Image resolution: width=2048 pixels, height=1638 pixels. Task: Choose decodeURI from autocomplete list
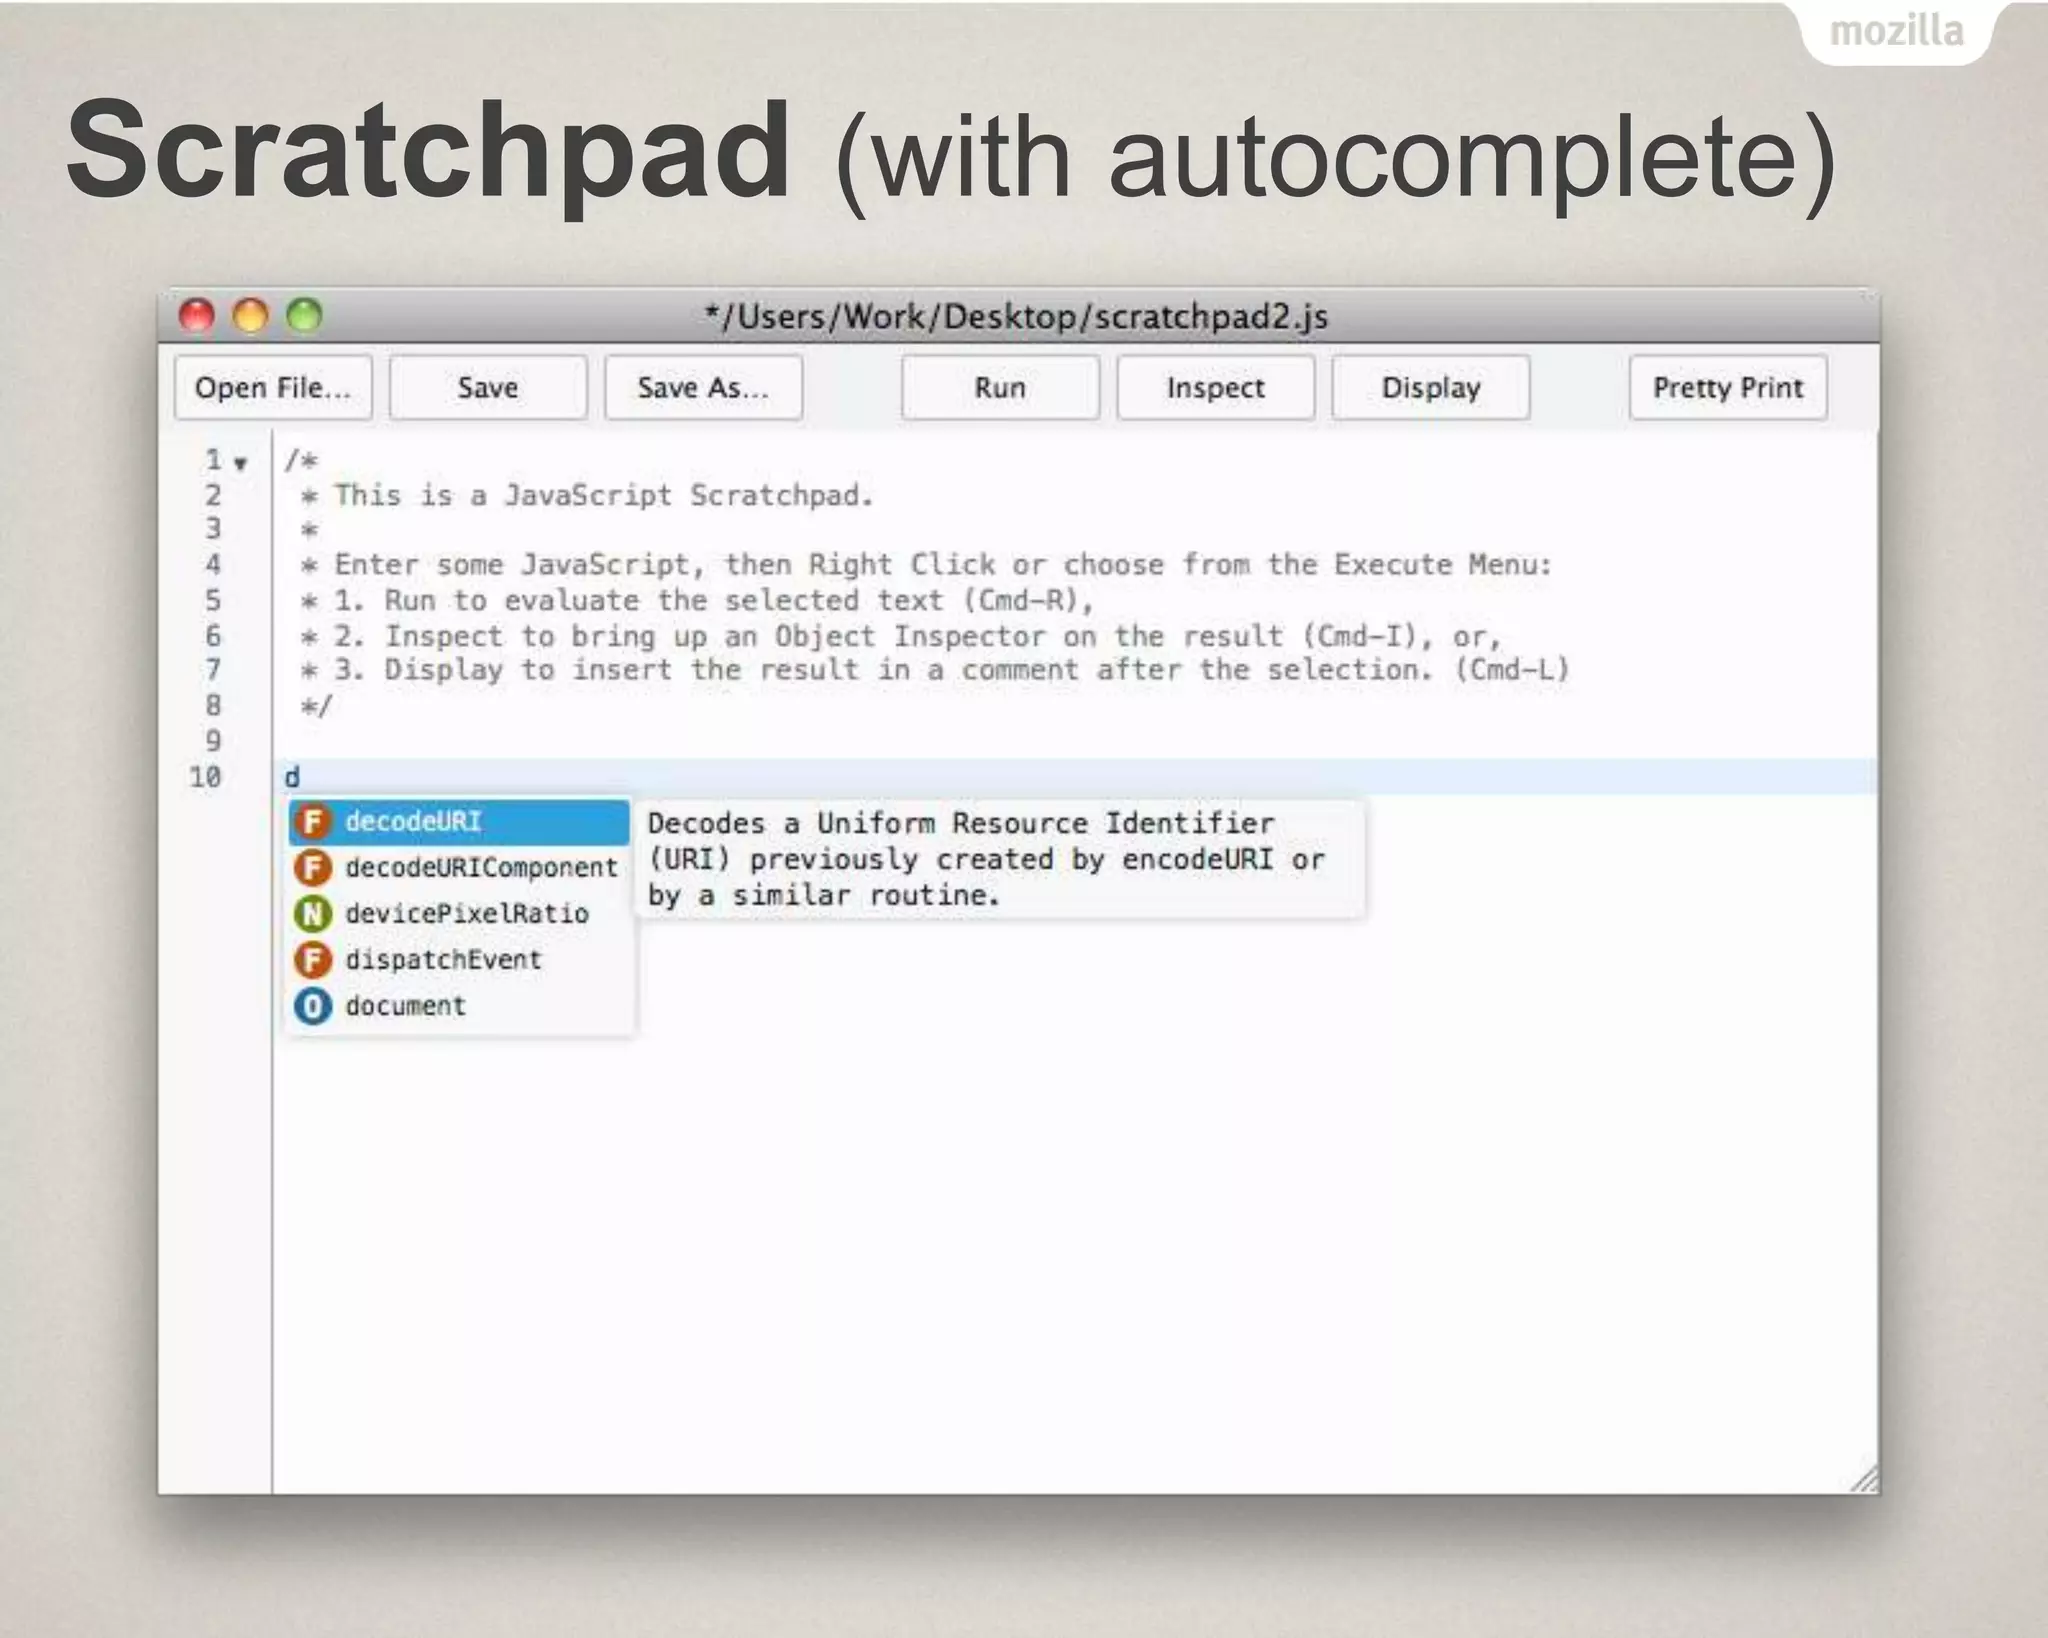point(459,822)
